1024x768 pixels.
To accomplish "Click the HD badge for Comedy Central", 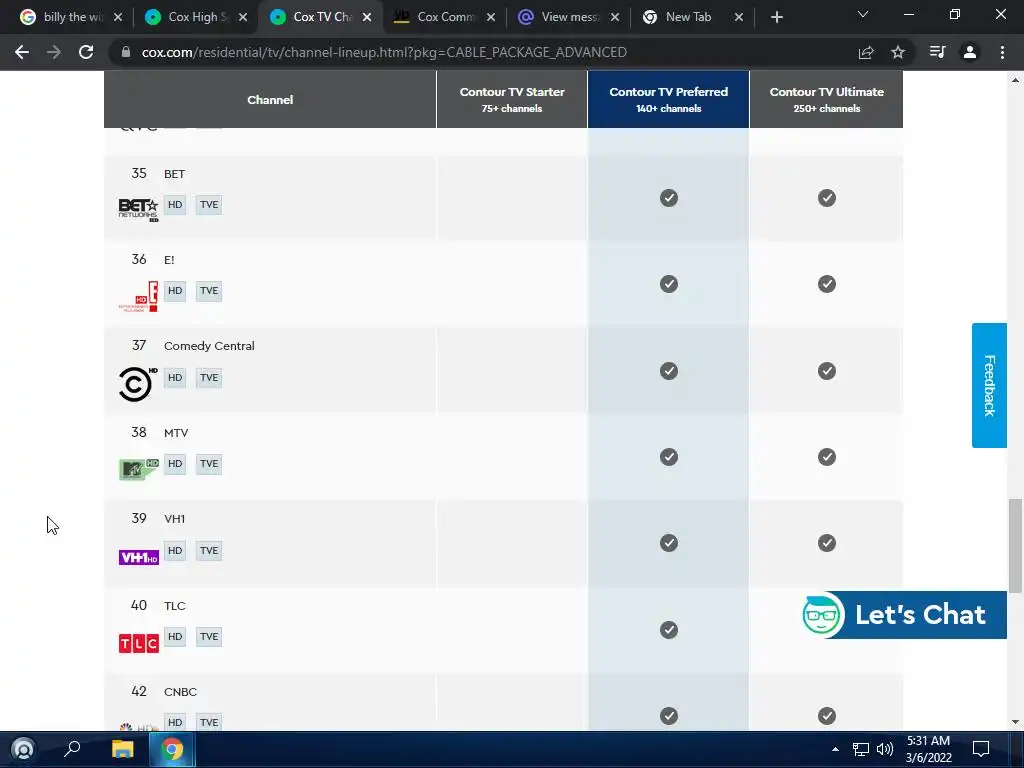I will [175, 377].
